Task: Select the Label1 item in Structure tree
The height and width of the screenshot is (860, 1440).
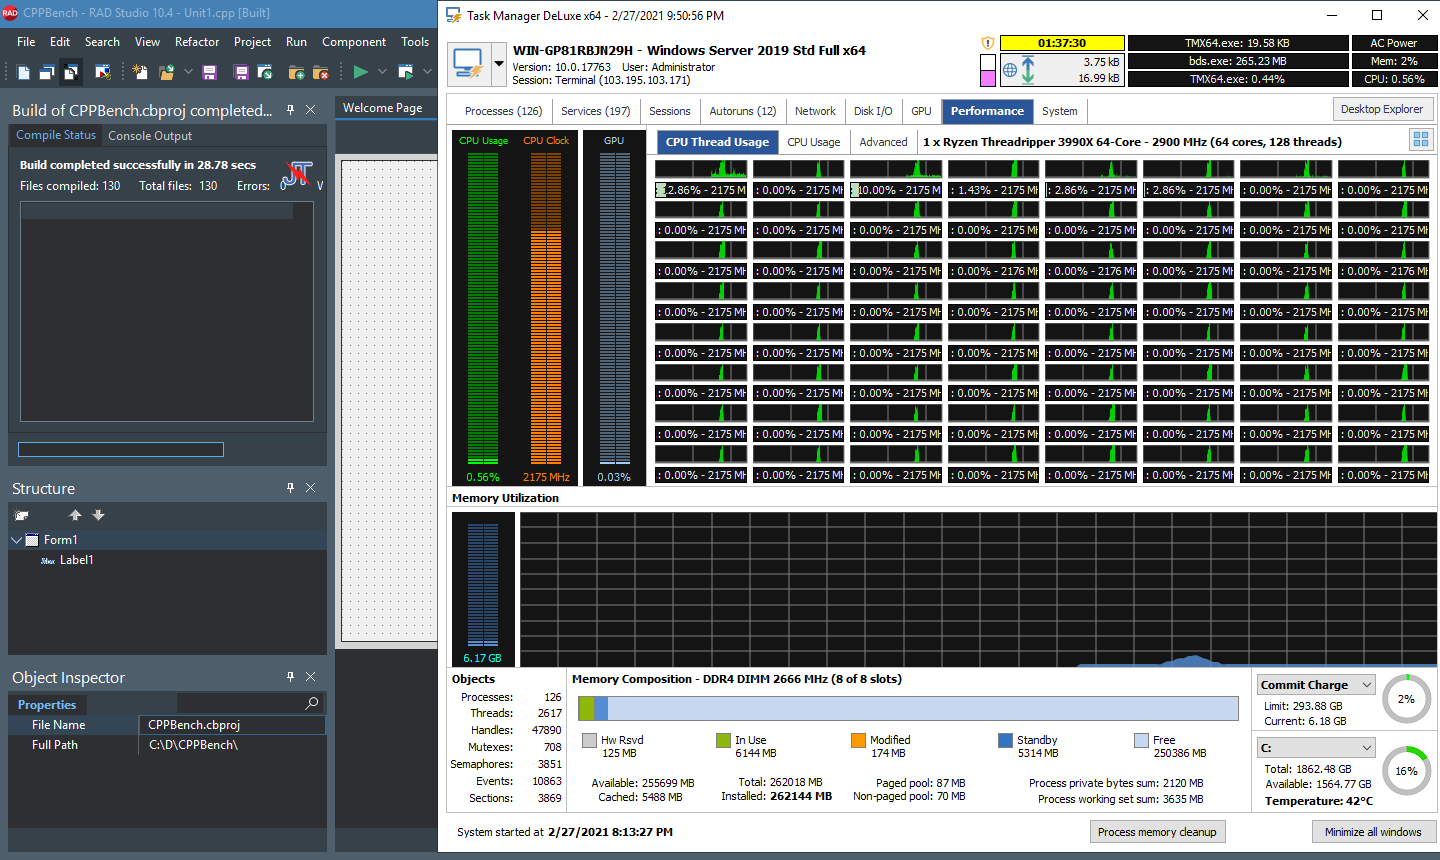Action: pos(76,560)
